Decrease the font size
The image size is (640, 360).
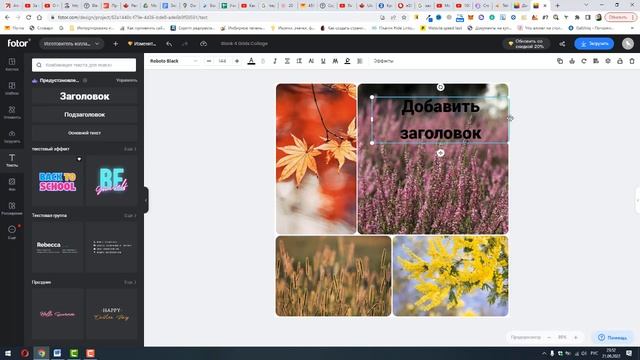pyautogui.click(x=209, y=61)
